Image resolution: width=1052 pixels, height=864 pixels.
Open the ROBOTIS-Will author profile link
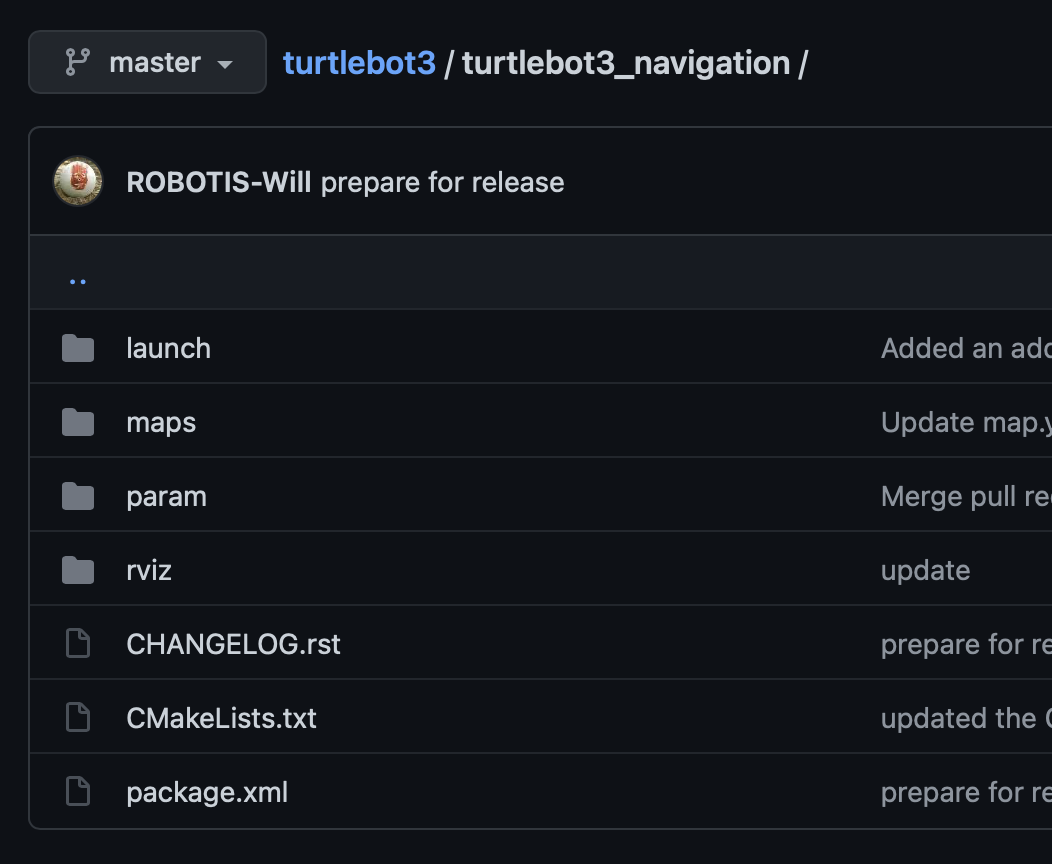219,182
